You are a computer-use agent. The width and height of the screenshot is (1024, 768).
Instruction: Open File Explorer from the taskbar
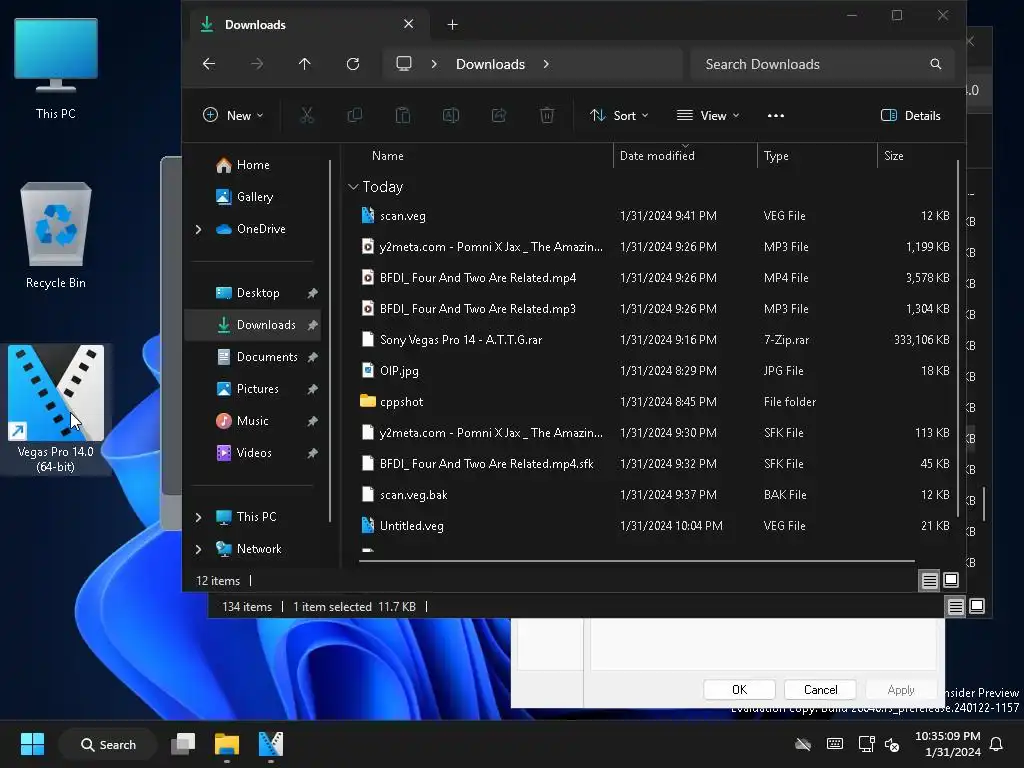coord(227,744)
